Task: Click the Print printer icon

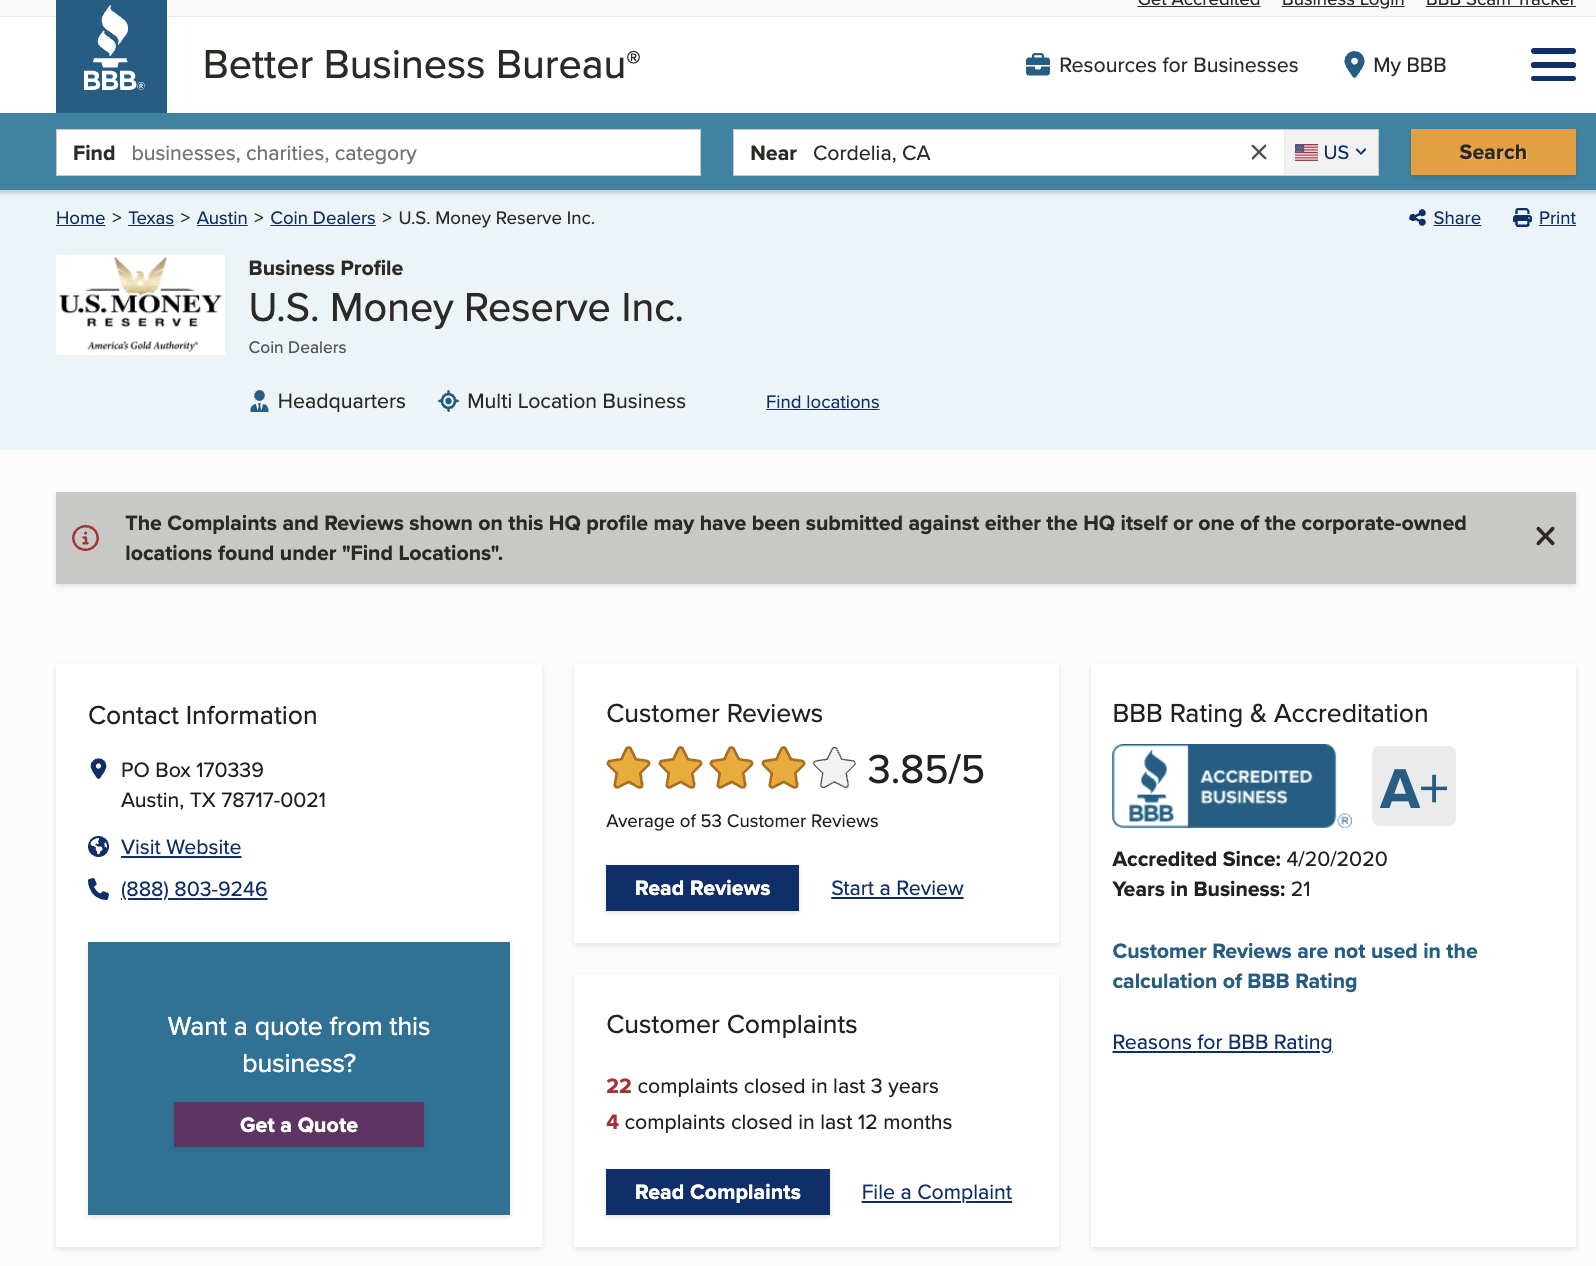Action: tap(1522, 218)
